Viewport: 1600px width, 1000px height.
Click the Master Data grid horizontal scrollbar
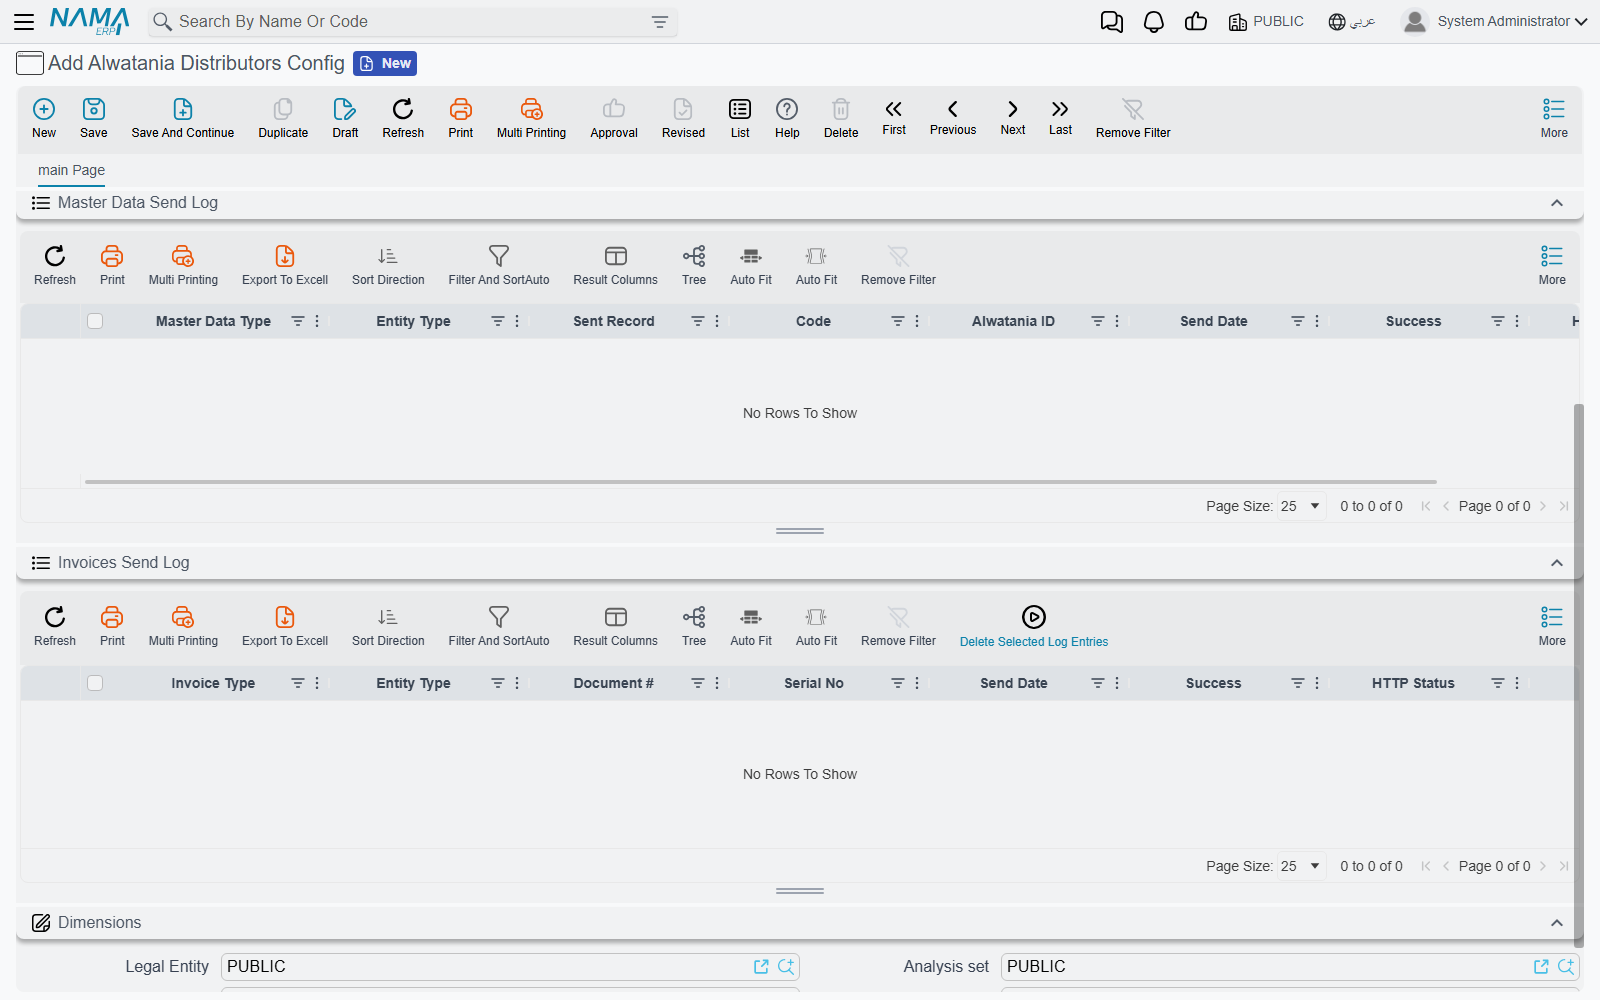pos(760,482)
